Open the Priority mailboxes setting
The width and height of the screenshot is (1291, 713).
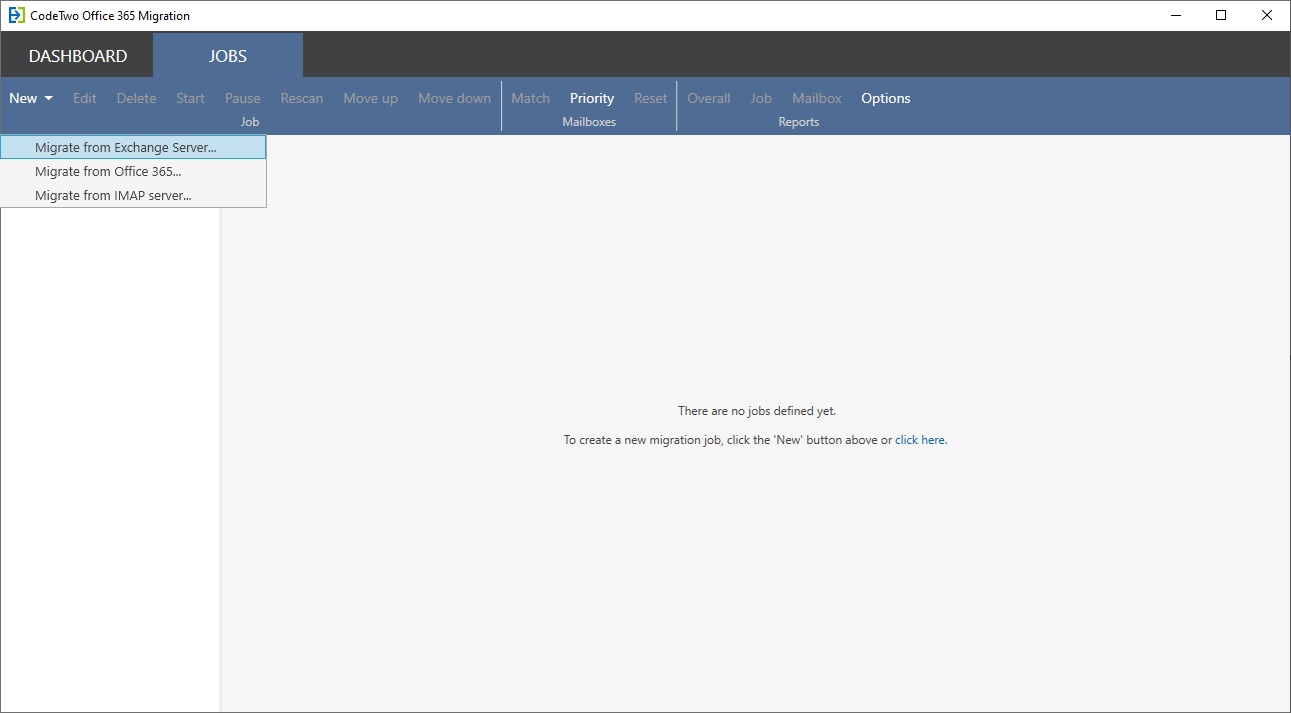tap(592, 98)
